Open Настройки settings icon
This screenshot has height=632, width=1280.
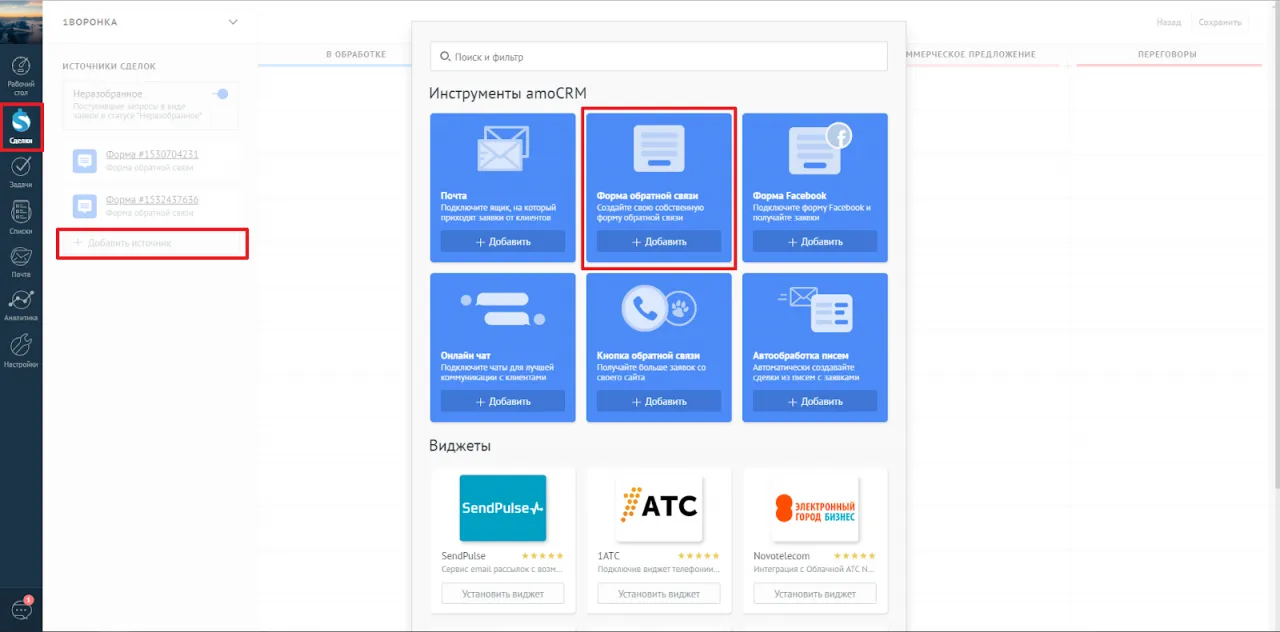click(x=21, y=351)
